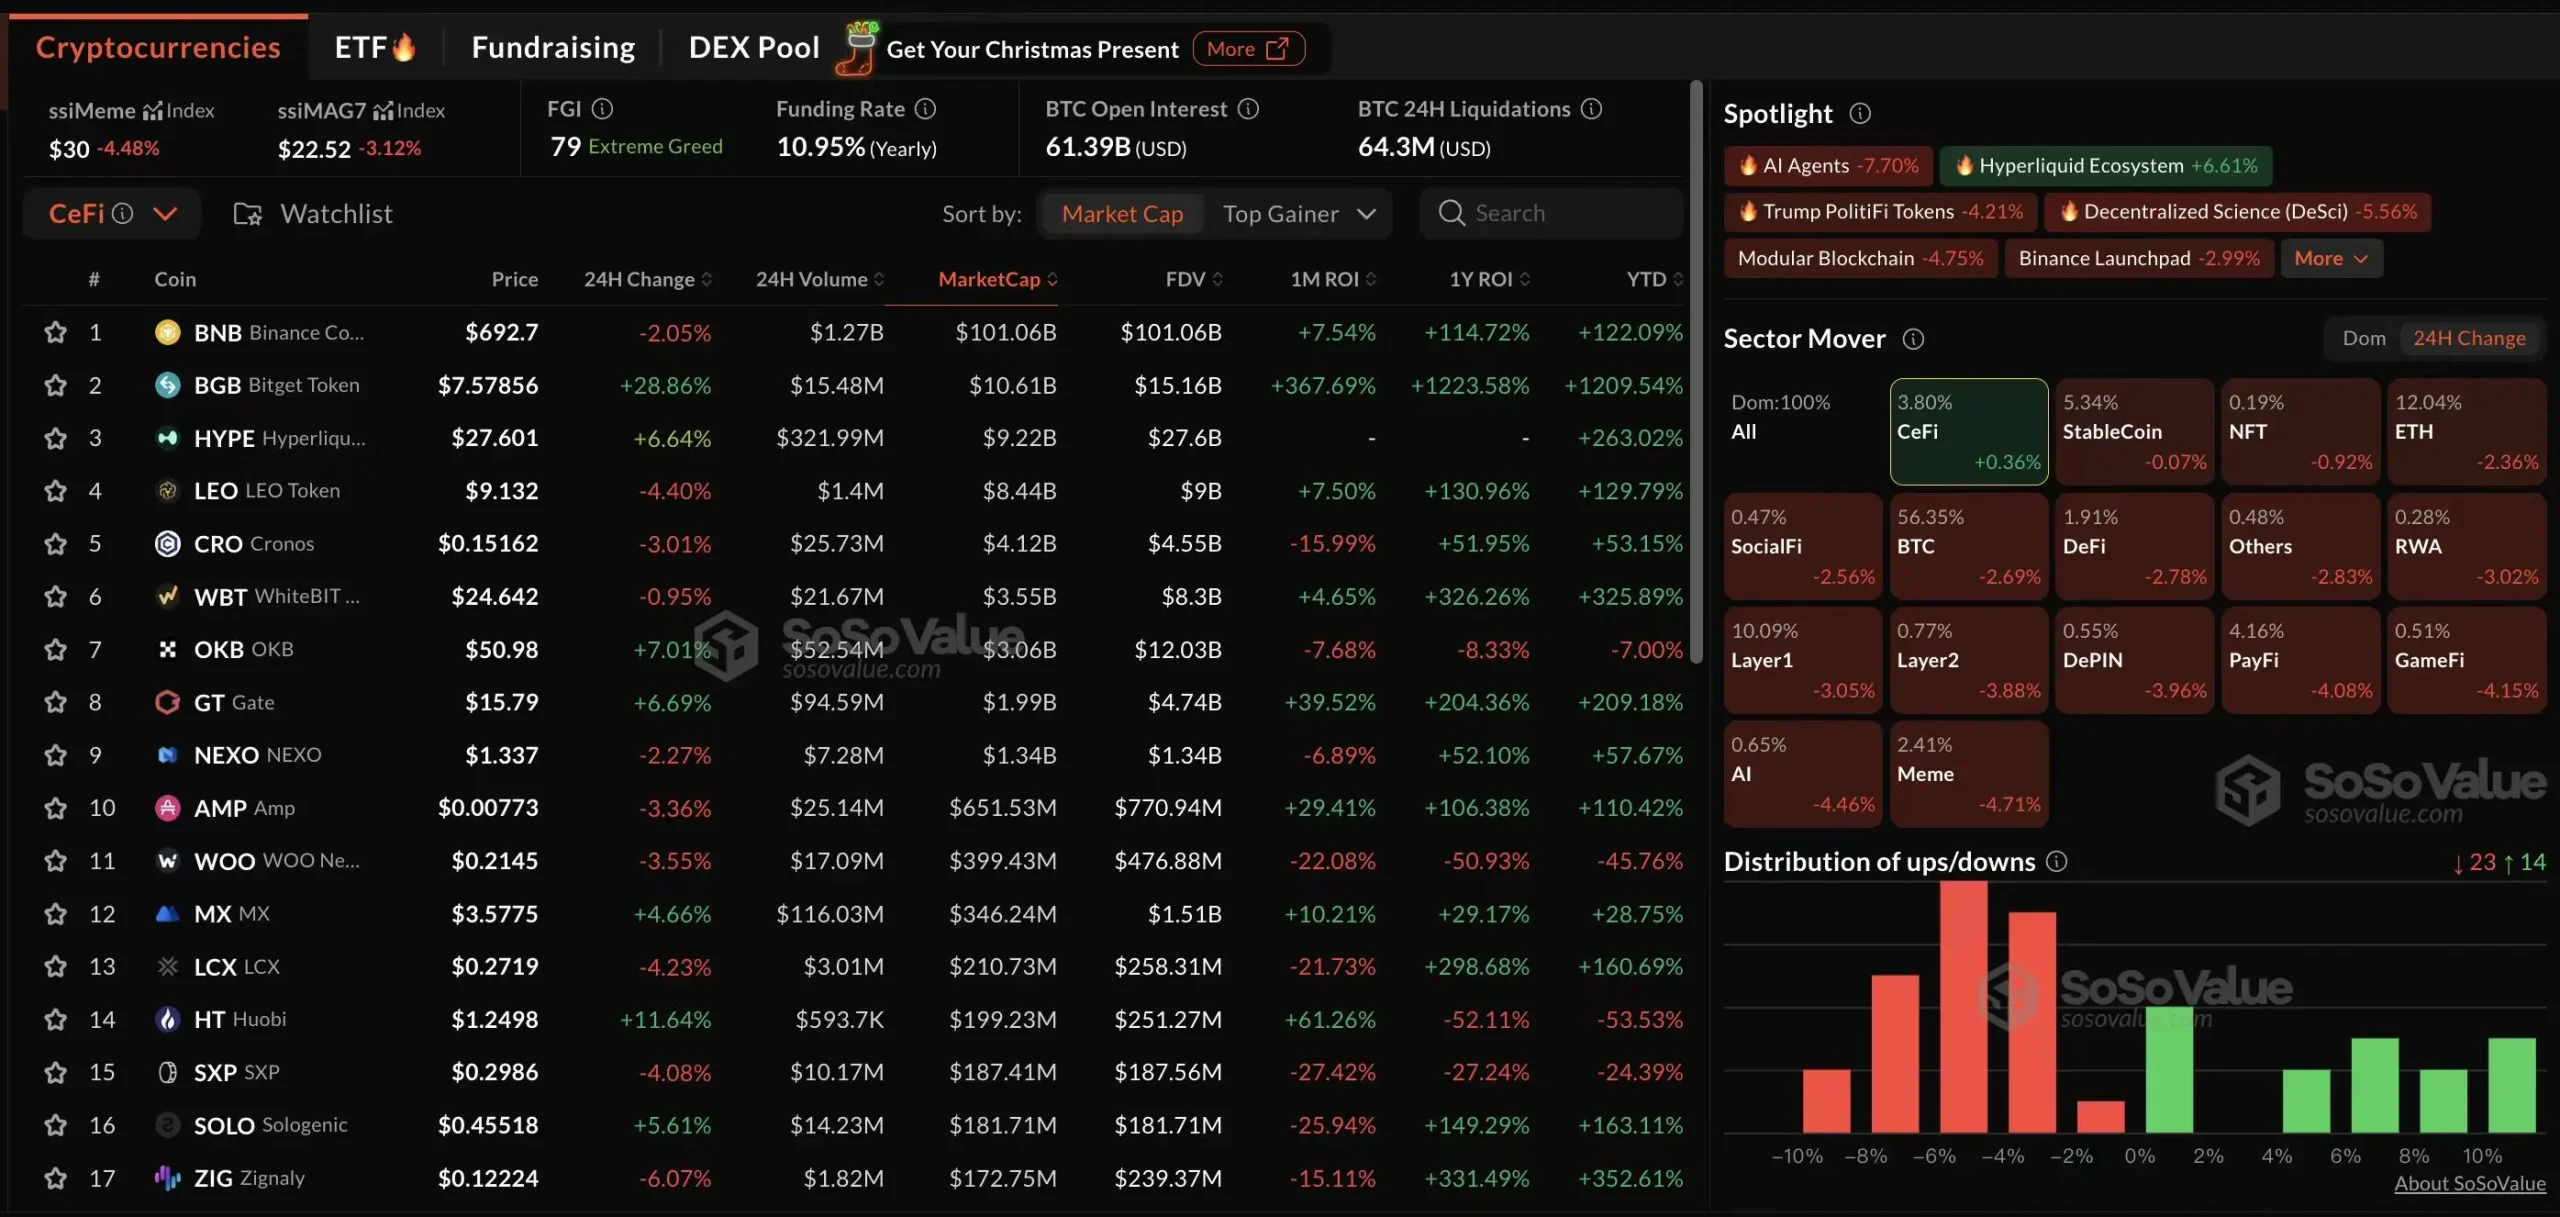Open the About SoSoValue link

pyautogui.click(x=2469, y=1184)
